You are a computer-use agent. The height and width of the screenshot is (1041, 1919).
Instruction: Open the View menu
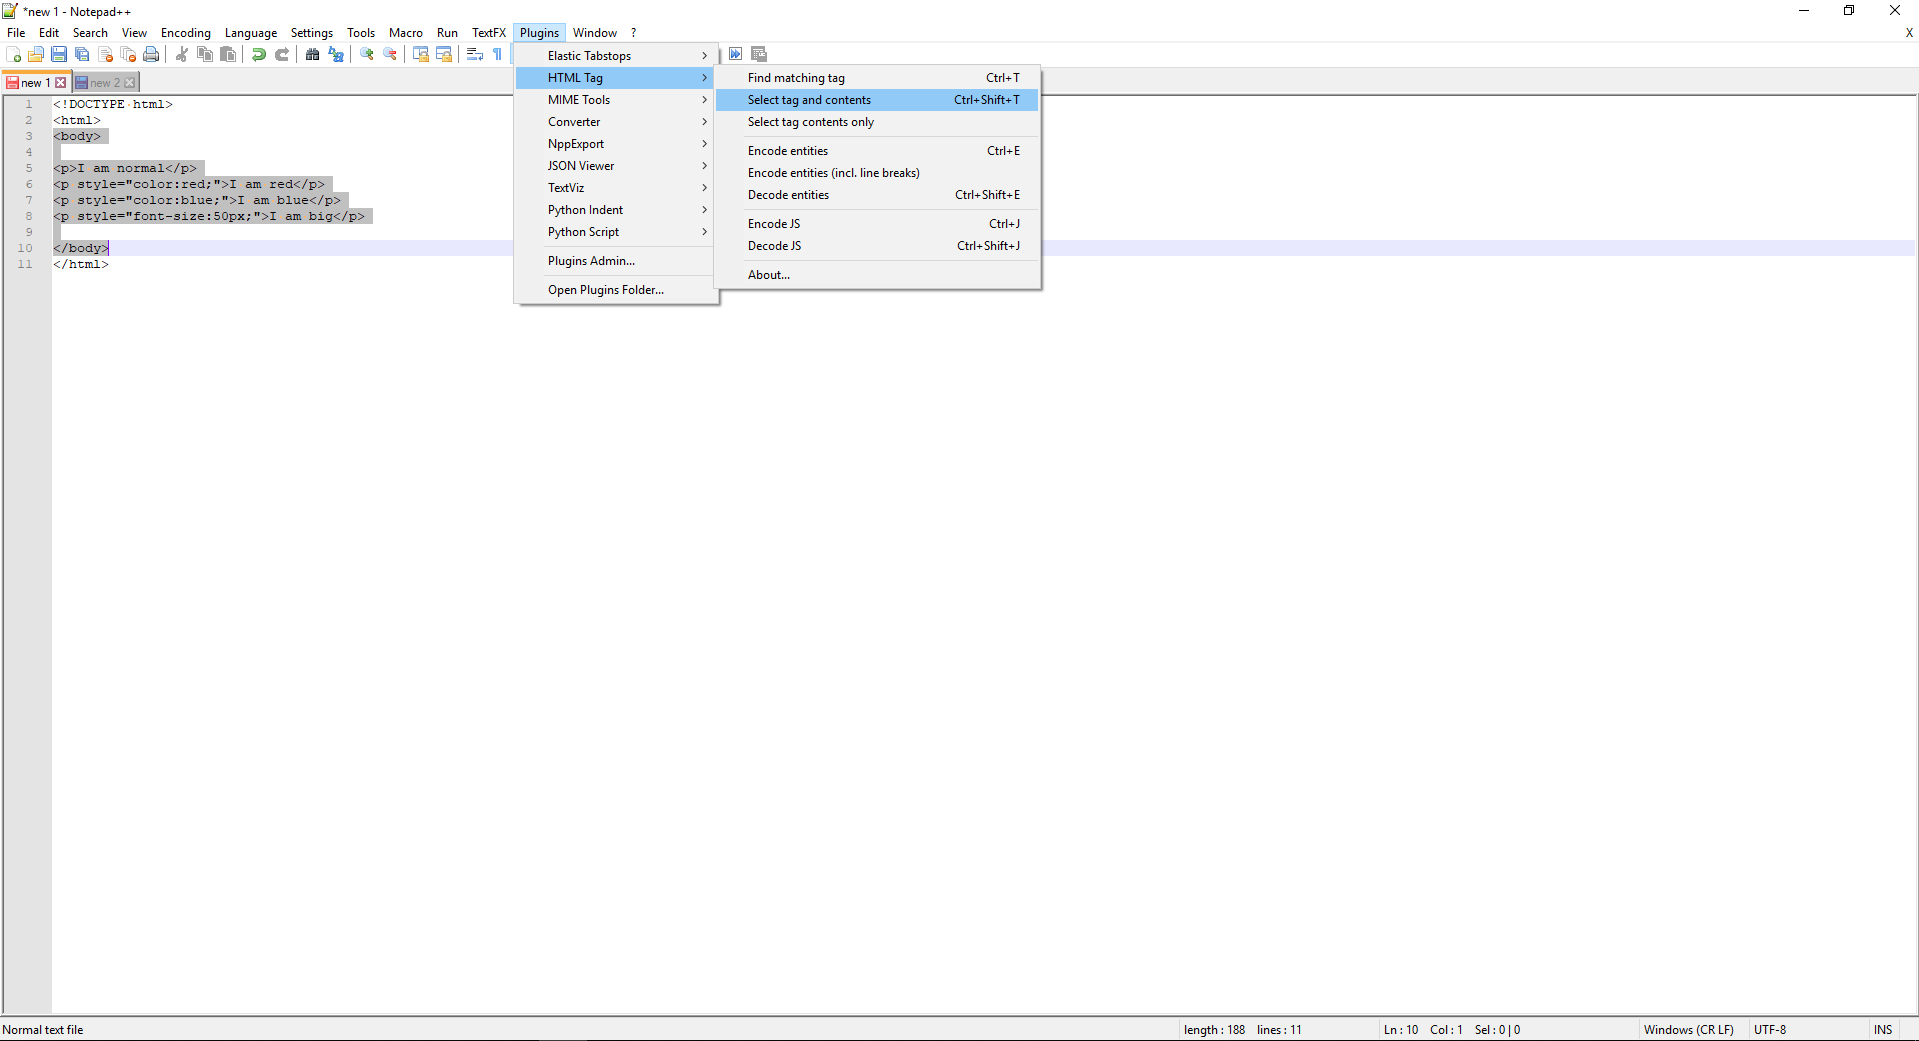[134, 33]
